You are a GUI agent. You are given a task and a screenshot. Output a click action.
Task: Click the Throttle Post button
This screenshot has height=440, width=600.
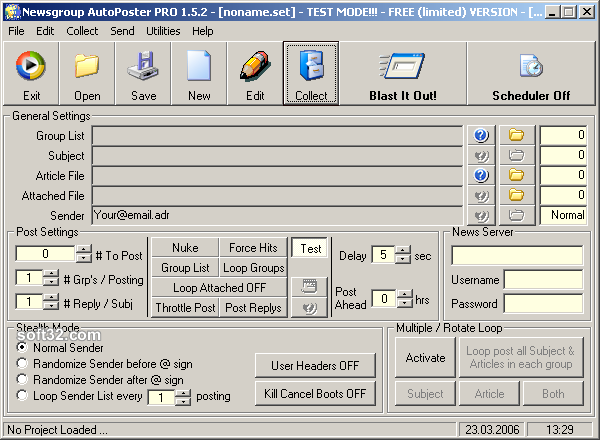[x=185, y=308]
